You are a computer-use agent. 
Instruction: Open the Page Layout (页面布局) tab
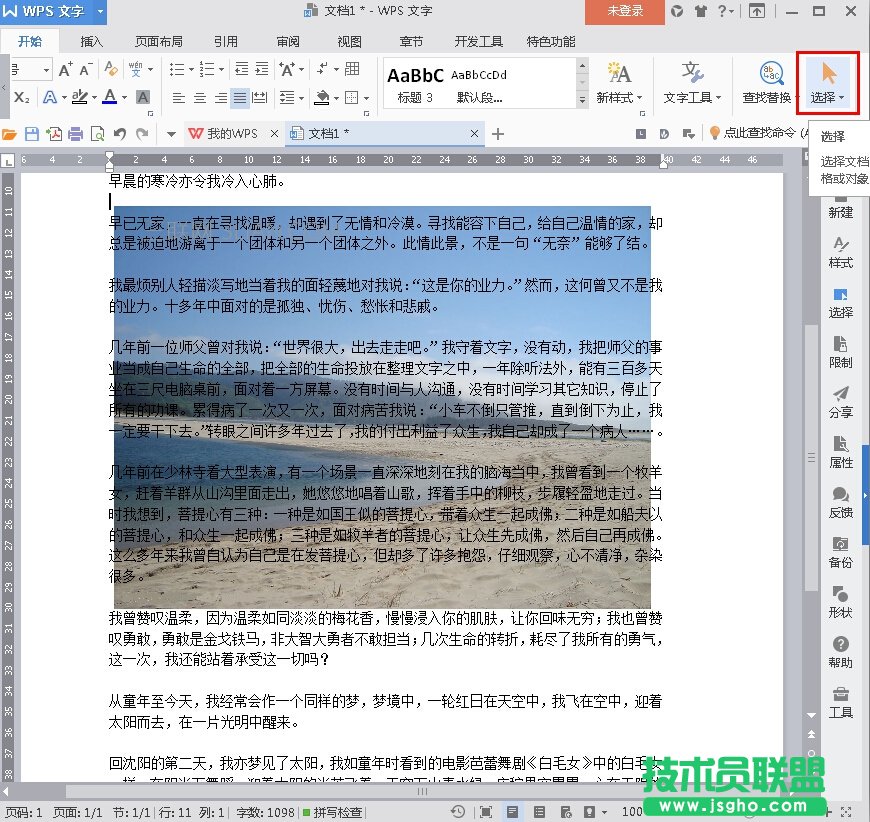(159, 42)
